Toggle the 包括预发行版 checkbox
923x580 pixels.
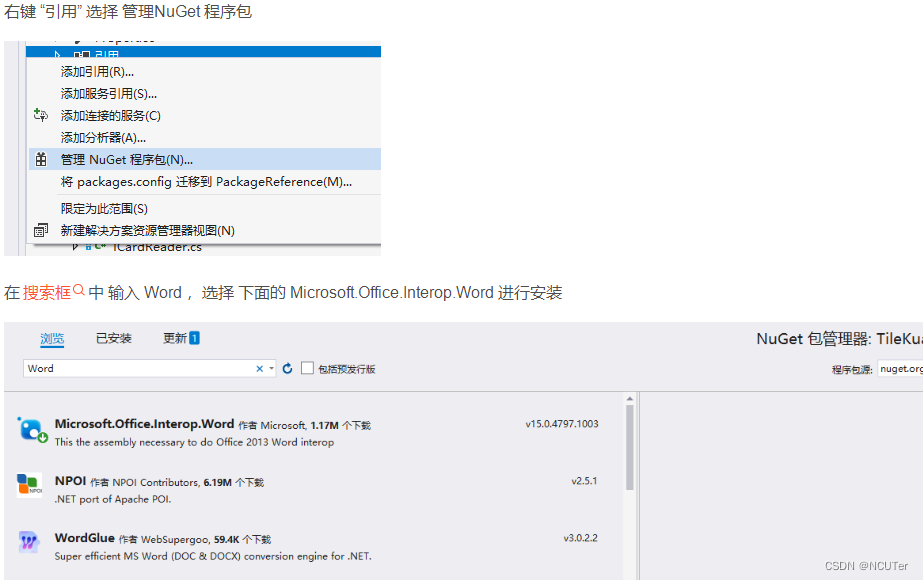pyautogui.click(x=307, y=368)
